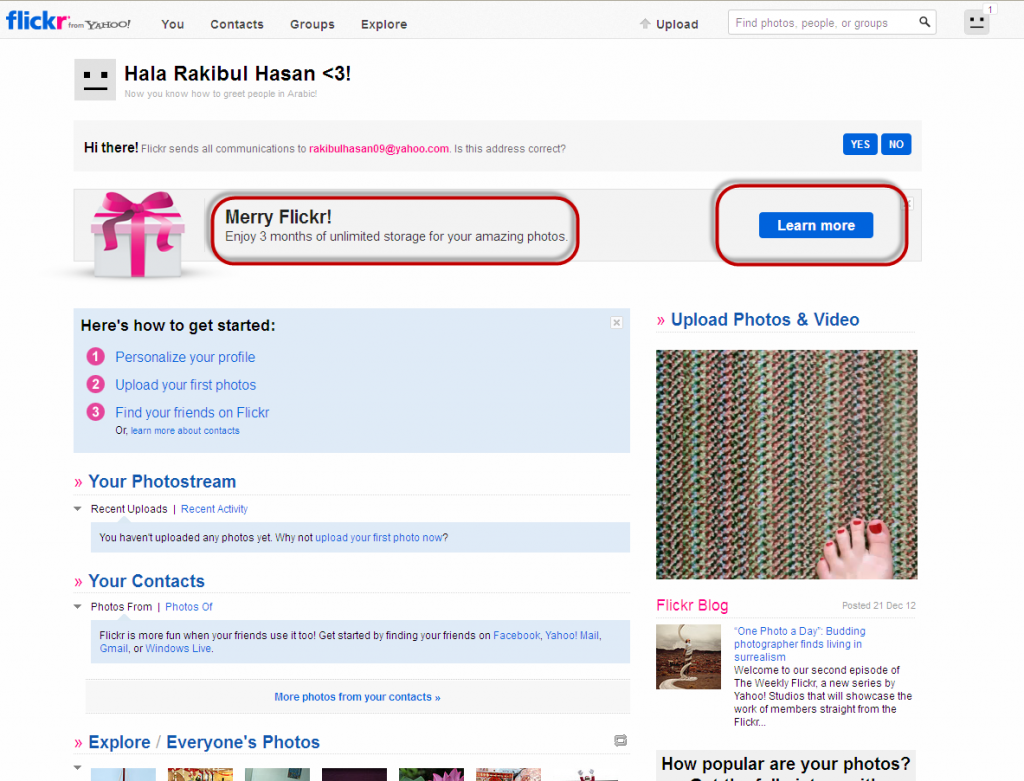Click the search magnifier icon
The height and width of the screenshot is (781, 1024).
click(924, 23)
